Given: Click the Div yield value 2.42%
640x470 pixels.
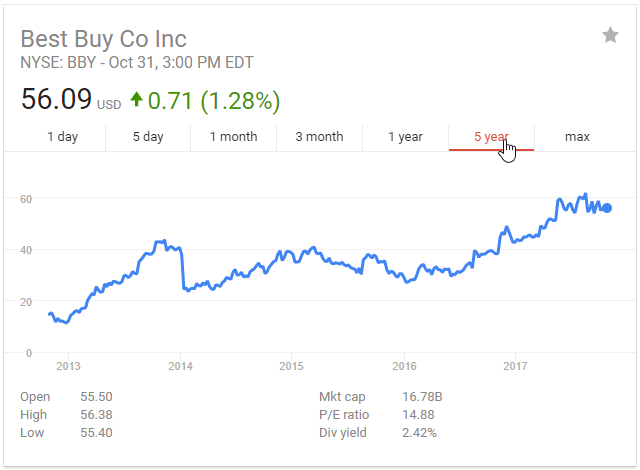Looking at the screenshot, I should coord(419,432).
